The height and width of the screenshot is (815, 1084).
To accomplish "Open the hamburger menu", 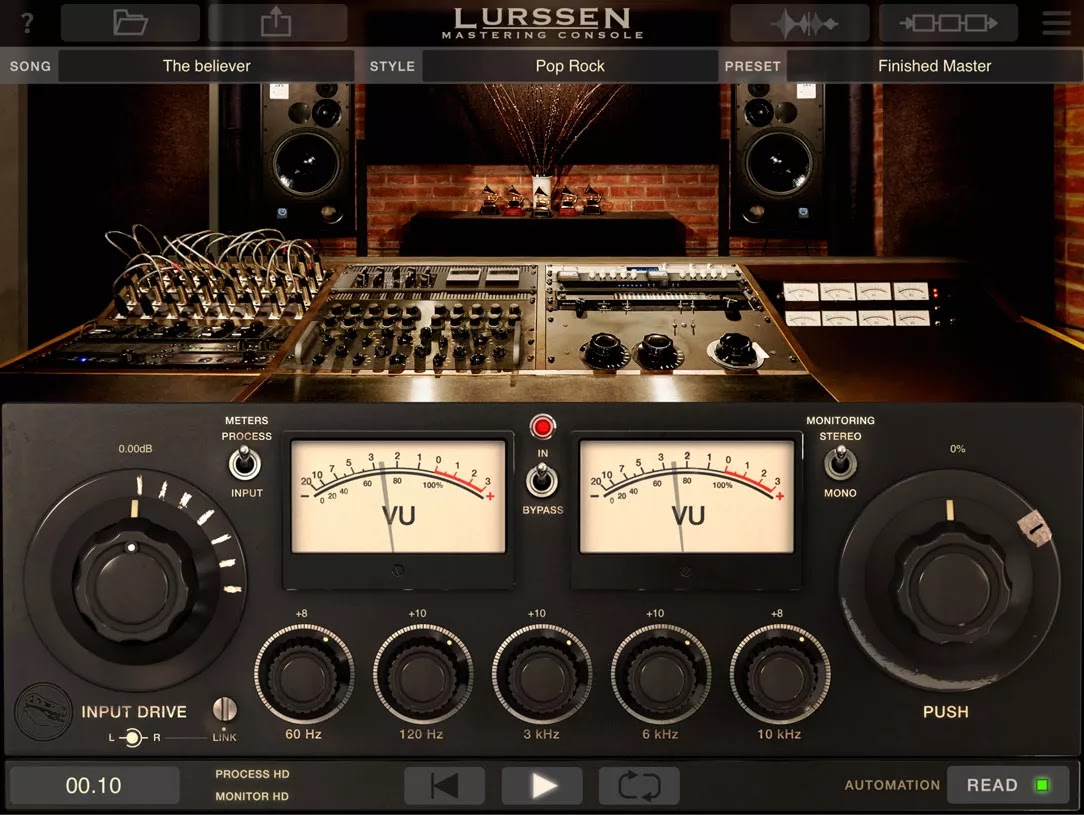I will 1055,22.
